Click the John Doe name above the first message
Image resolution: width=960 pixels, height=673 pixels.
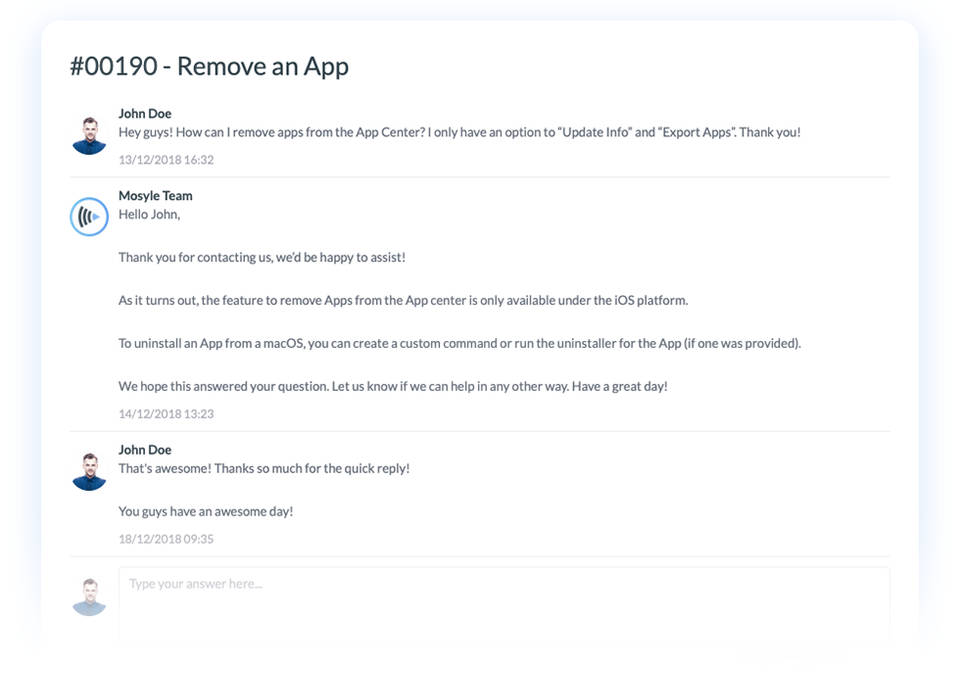click(145, 114)
